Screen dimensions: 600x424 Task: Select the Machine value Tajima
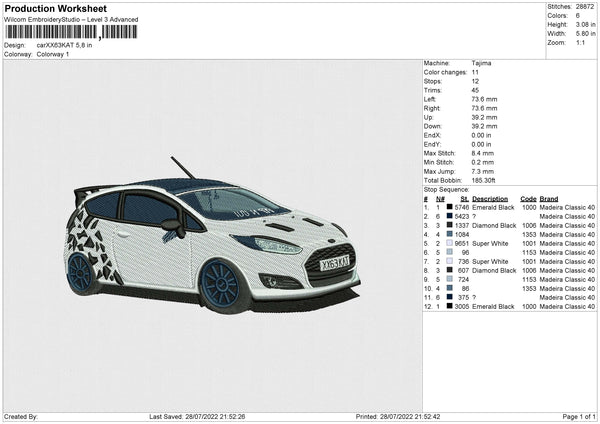[x=481, y=63]
